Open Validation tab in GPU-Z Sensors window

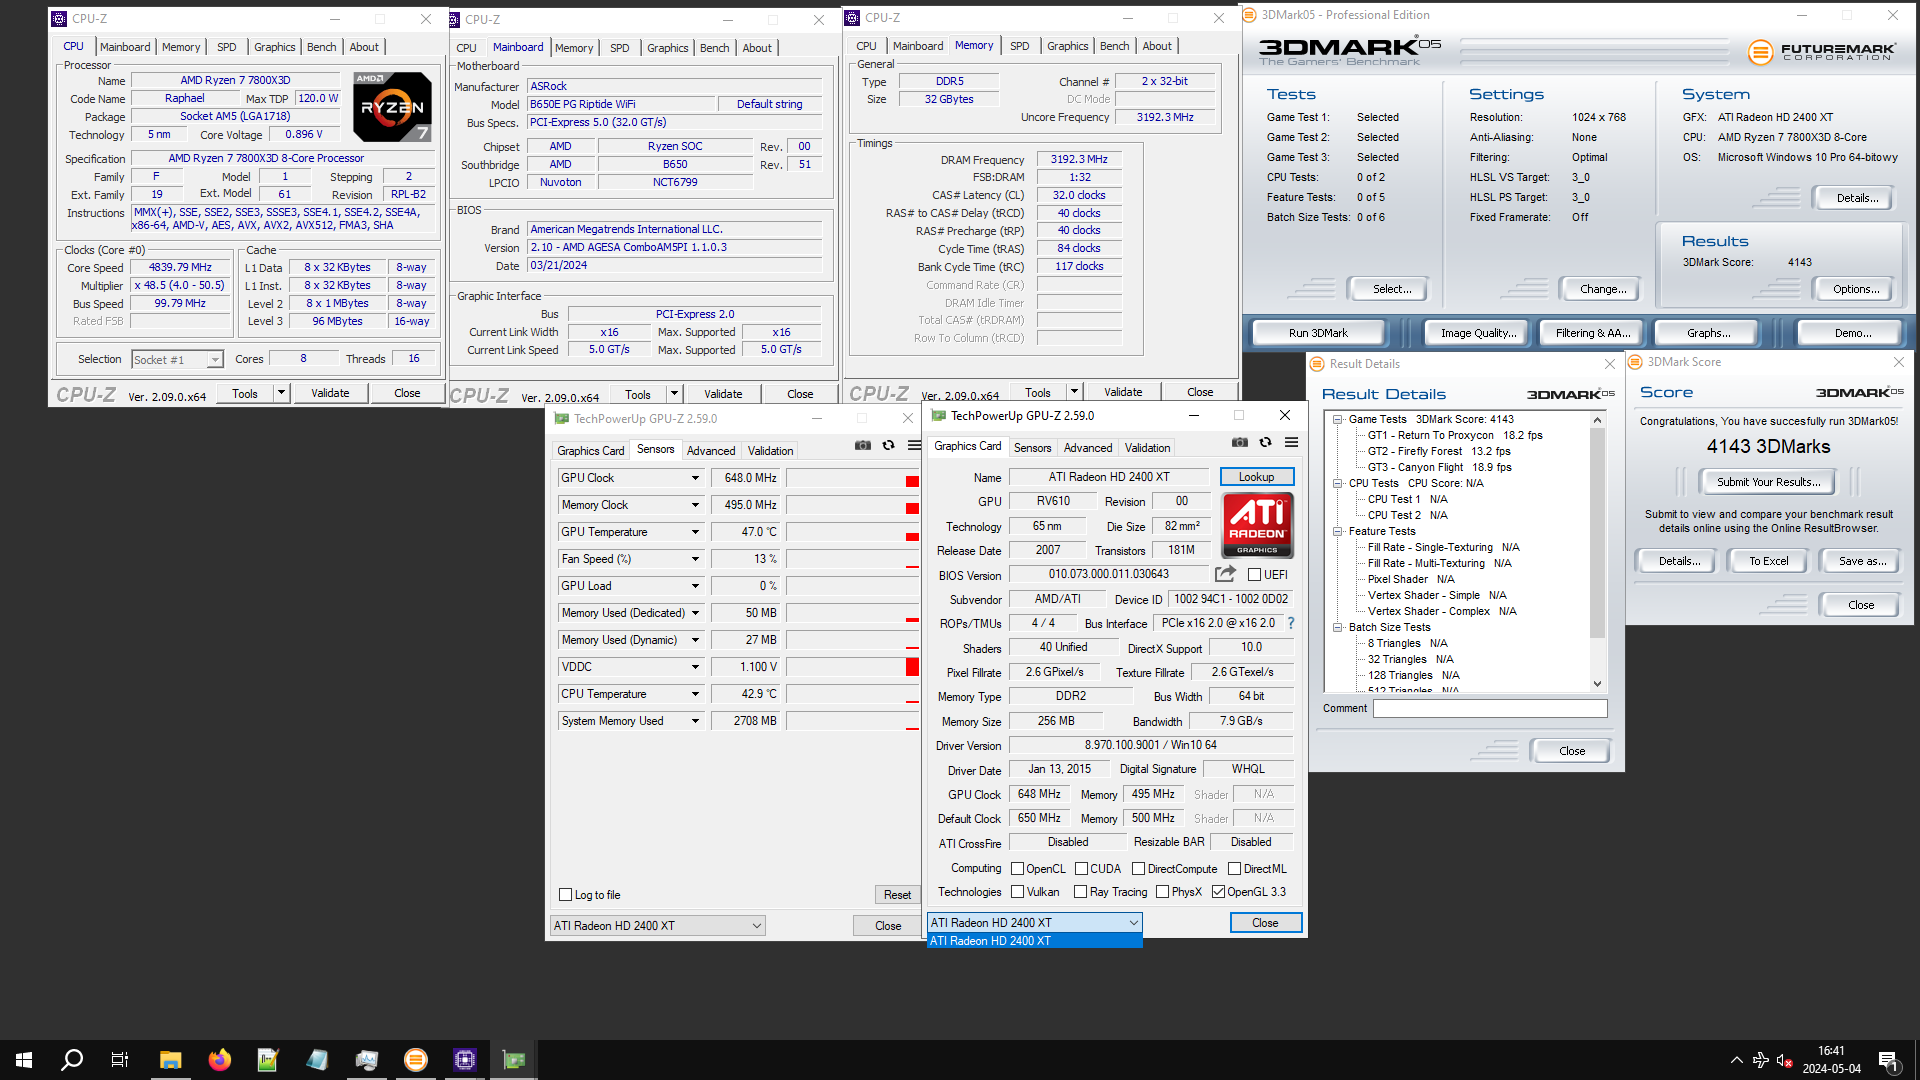click(770, 451)
